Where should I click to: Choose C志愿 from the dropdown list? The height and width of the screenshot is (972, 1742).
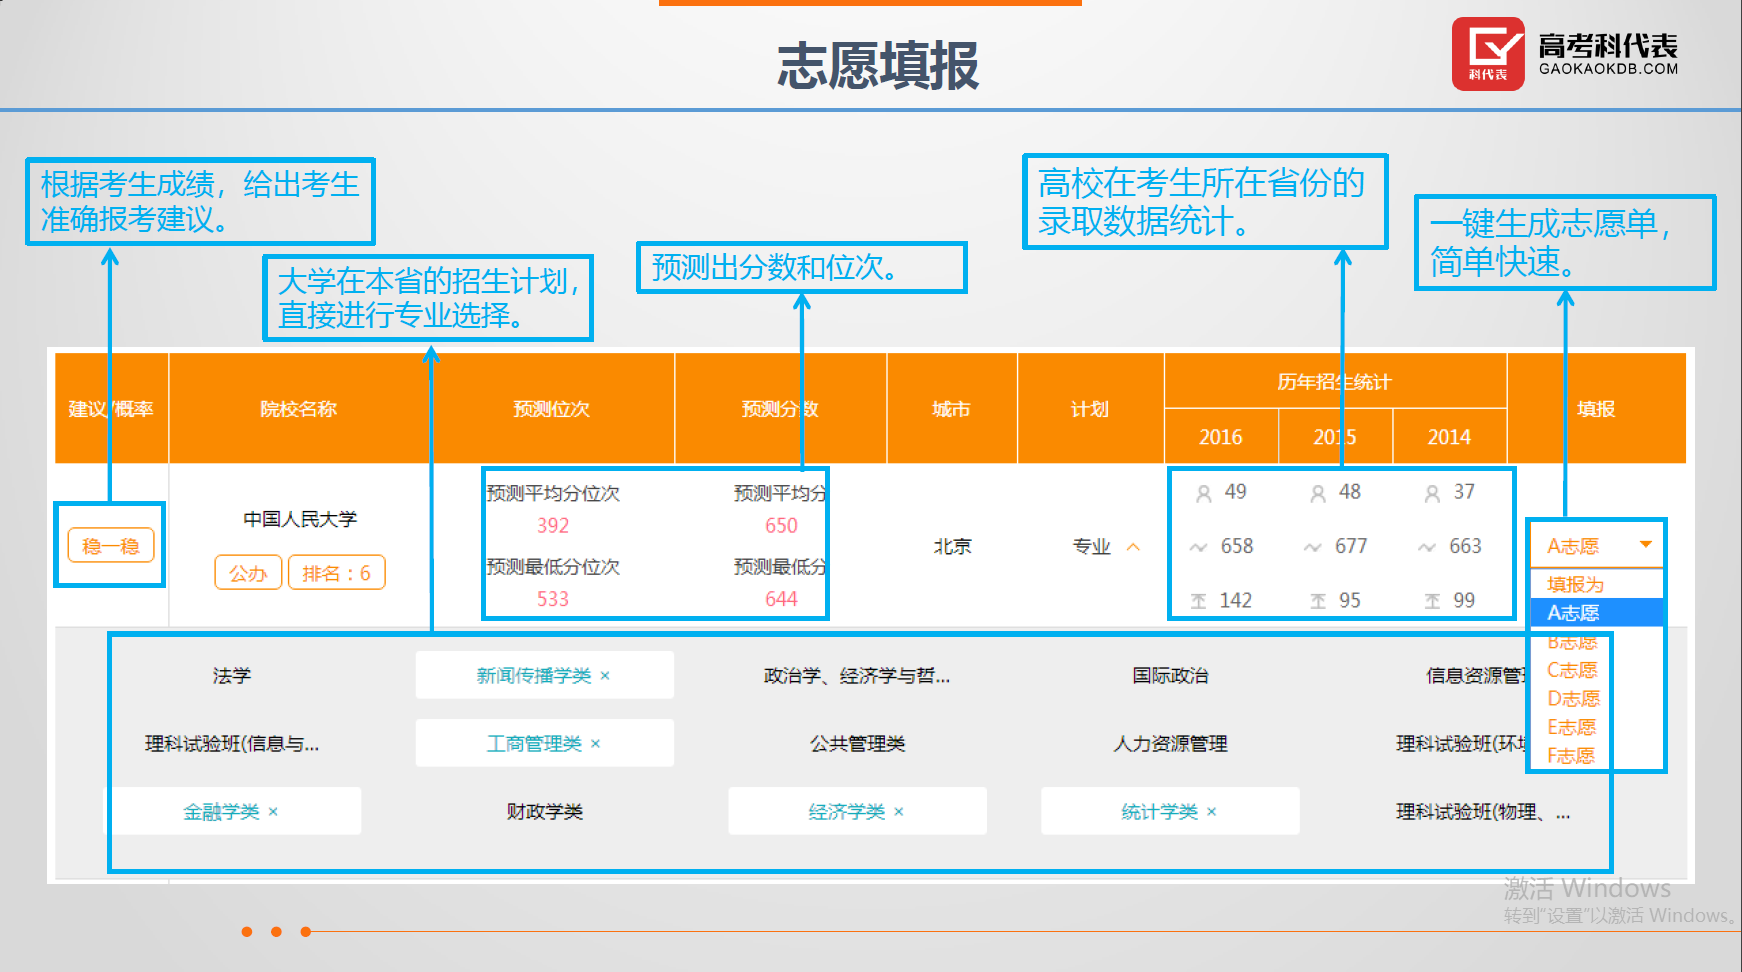1572,670
